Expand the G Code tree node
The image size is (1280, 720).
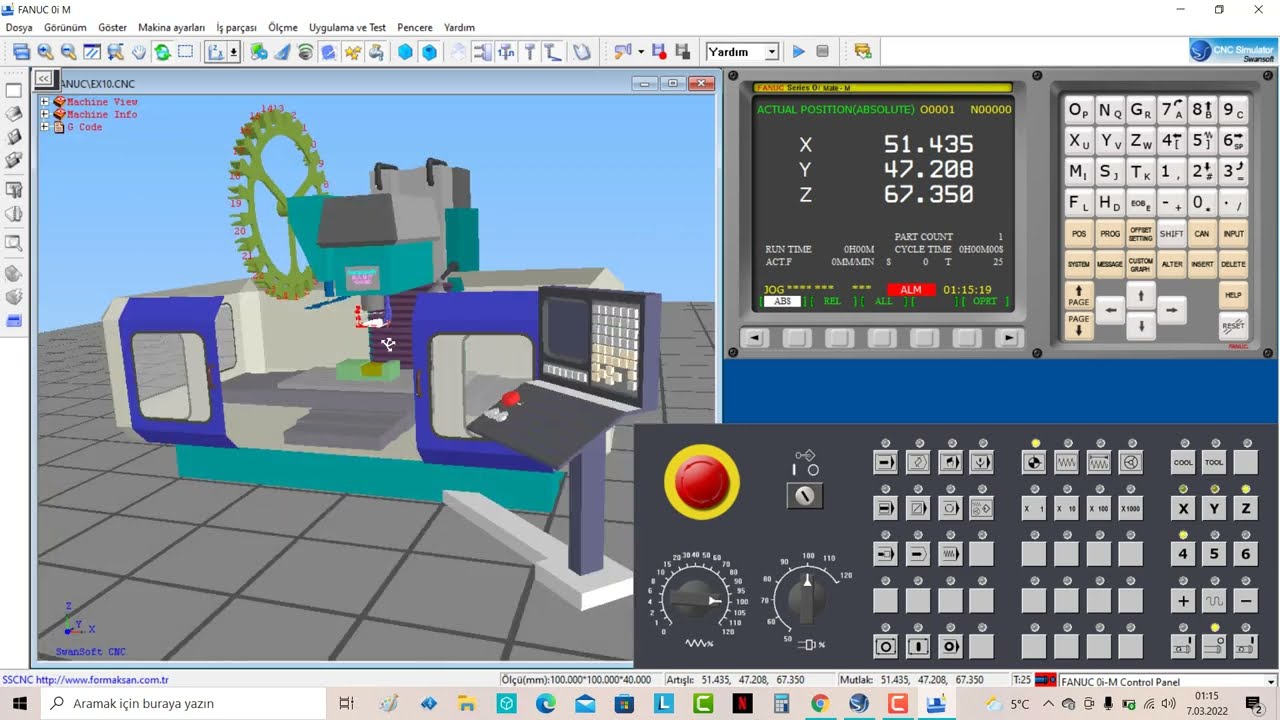(x=45, y=128)
